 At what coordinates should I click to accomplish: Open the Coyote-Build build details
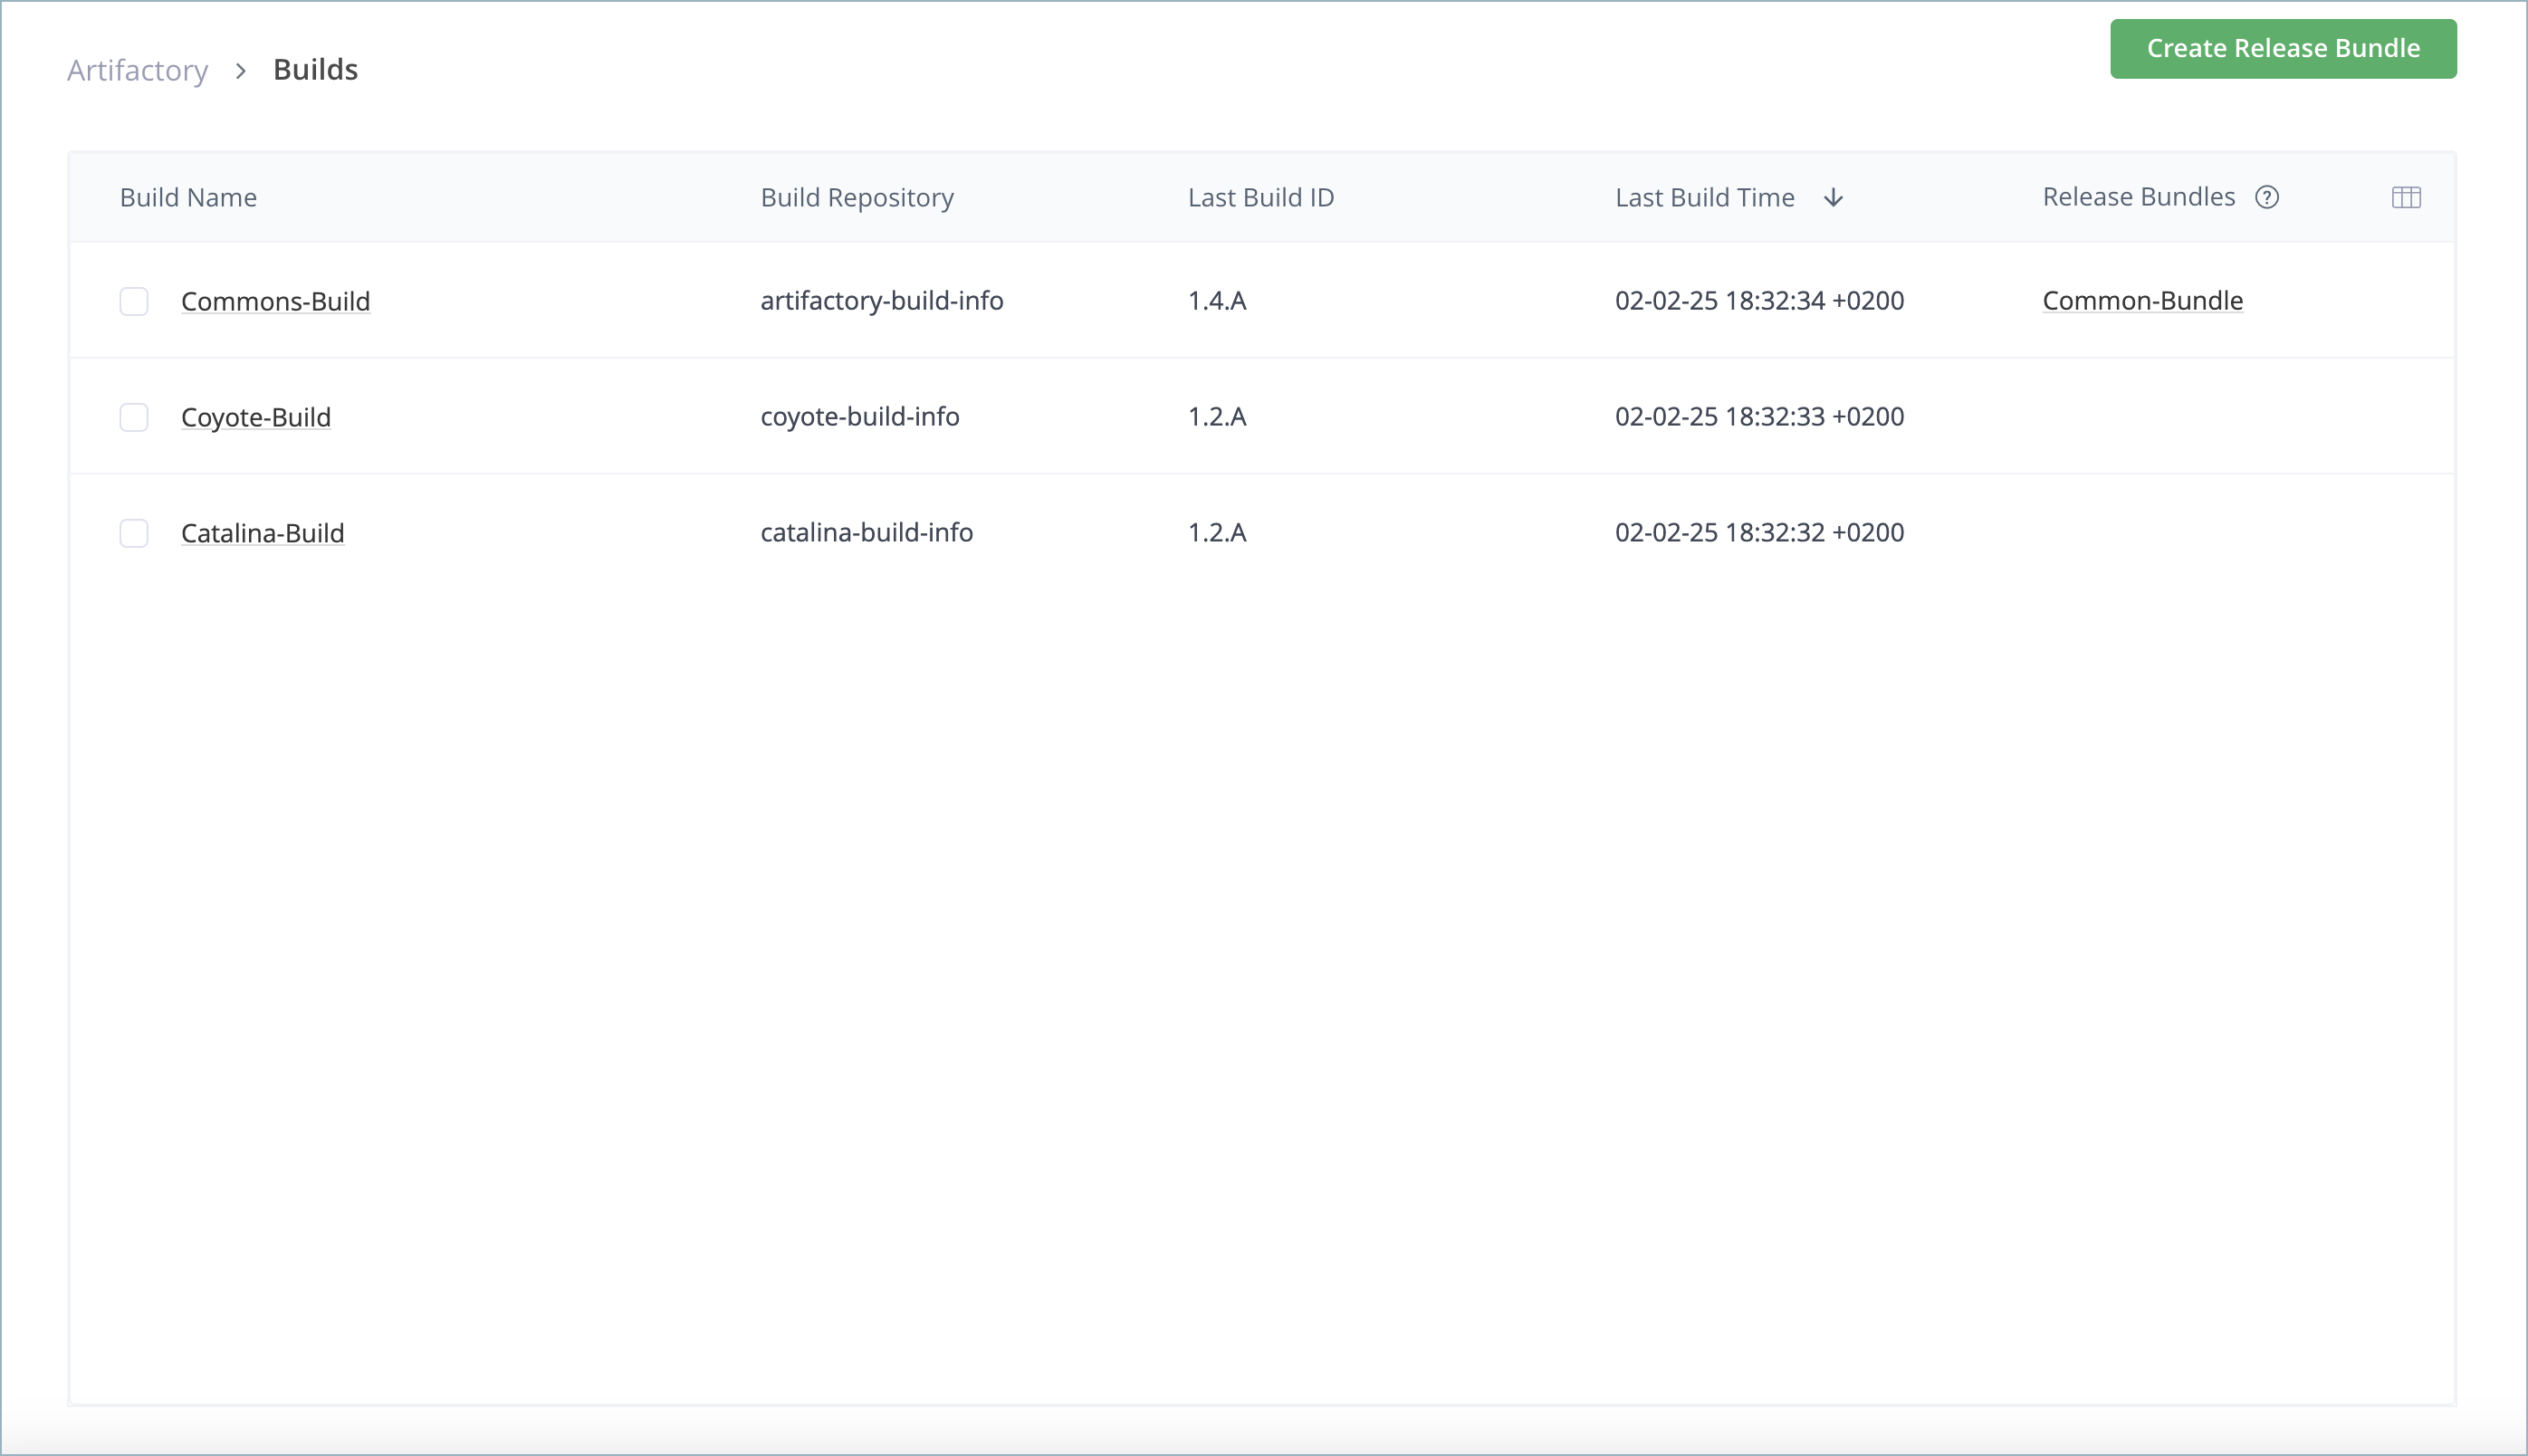pos(255,417)
